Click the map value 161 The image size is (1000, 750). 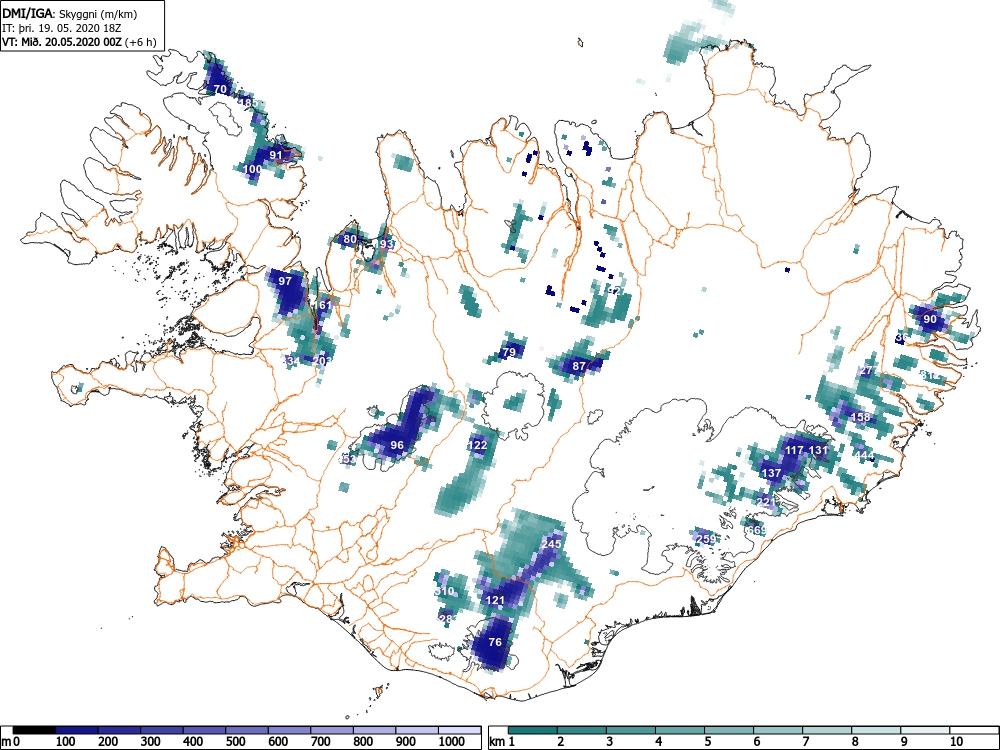click(323, 305)
